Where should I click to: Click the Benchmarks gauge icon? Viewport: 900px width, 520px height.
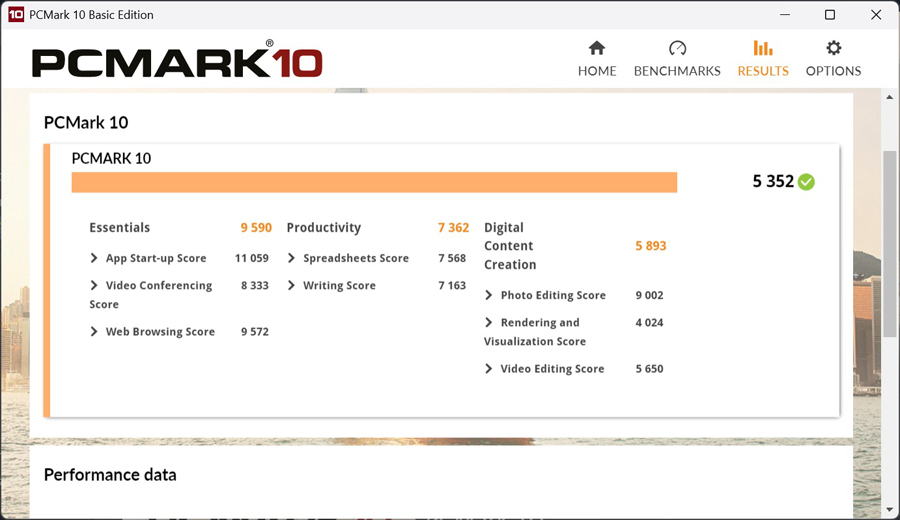[677, 48]
